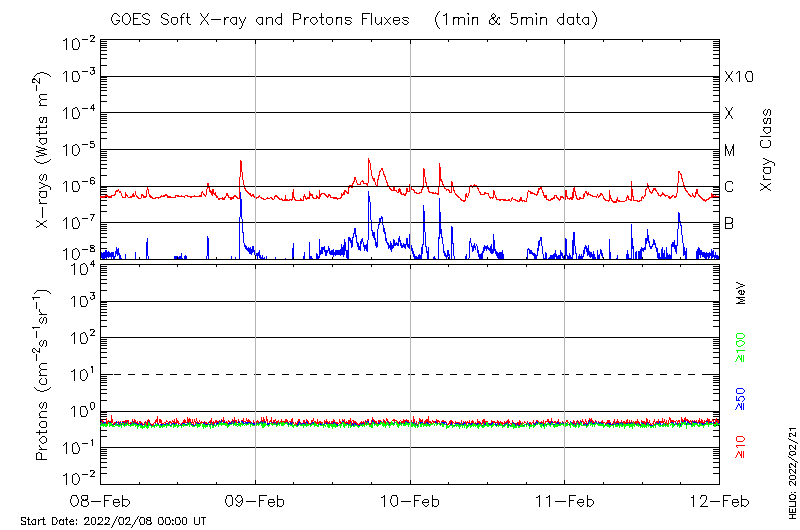Click the red ≥10 MeV legend label
800x530 pixels.
tap(741, 447)
